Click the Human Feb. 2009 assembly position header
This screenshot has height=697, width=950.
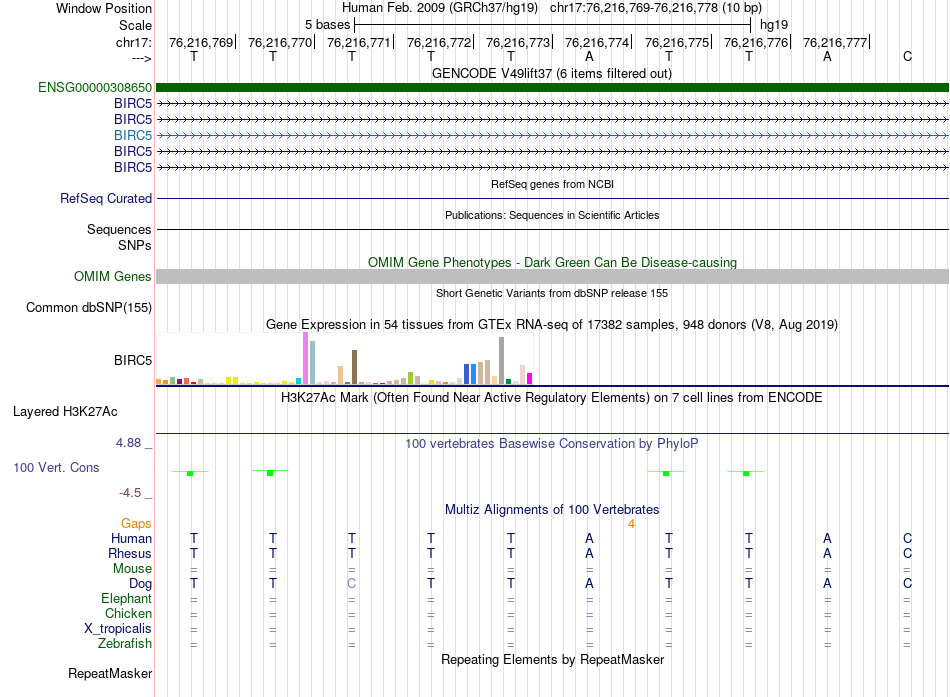(552, 8)
